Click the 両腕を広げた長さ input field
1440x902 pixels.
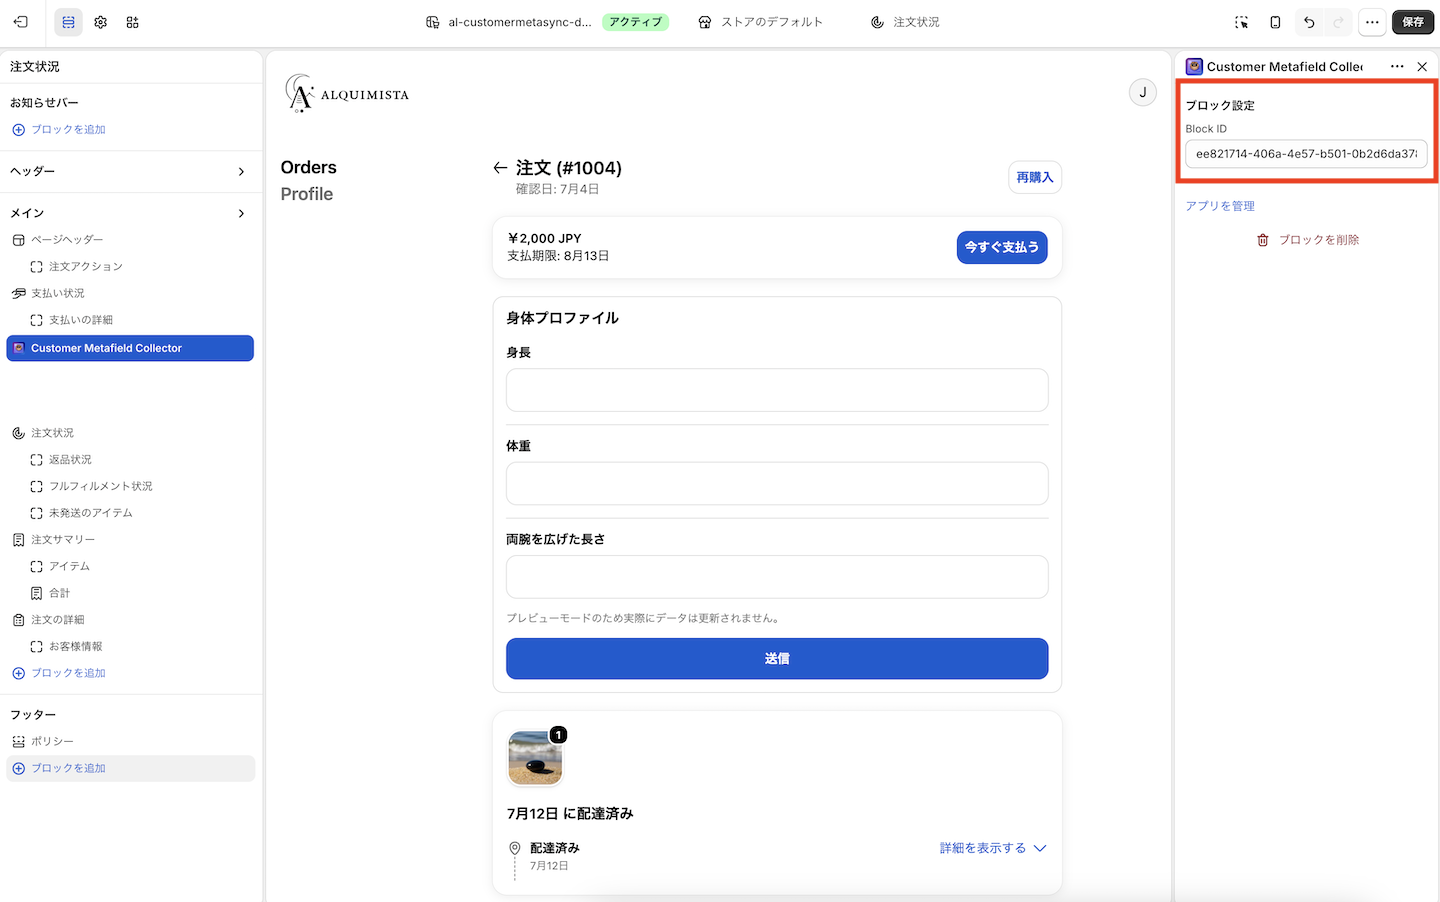click(777, 577)
